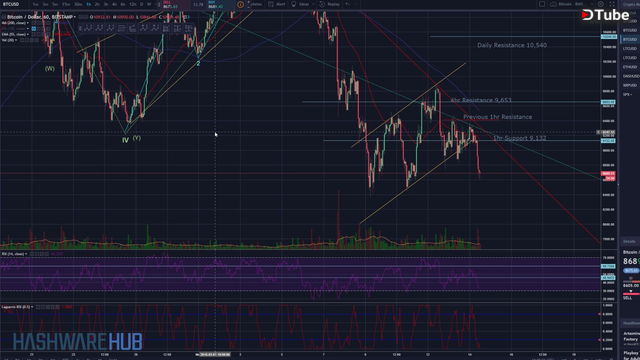
Task: Click the orange info circle icon
Action: (x=240, y=4)
